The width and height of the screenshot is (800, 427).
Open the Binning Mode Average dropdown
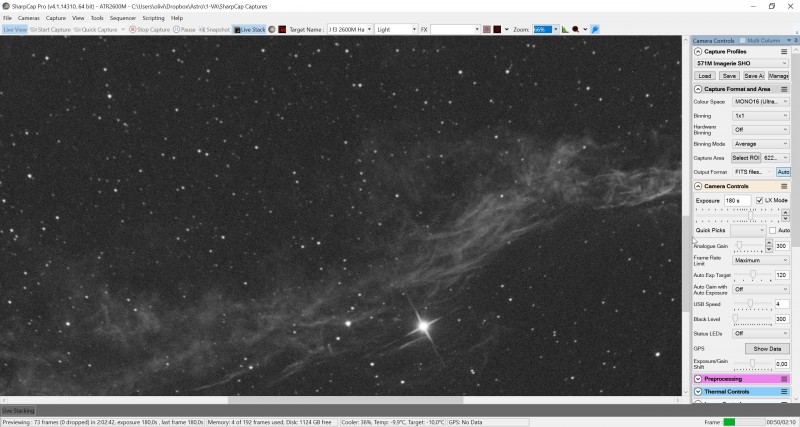coord(761,144)
